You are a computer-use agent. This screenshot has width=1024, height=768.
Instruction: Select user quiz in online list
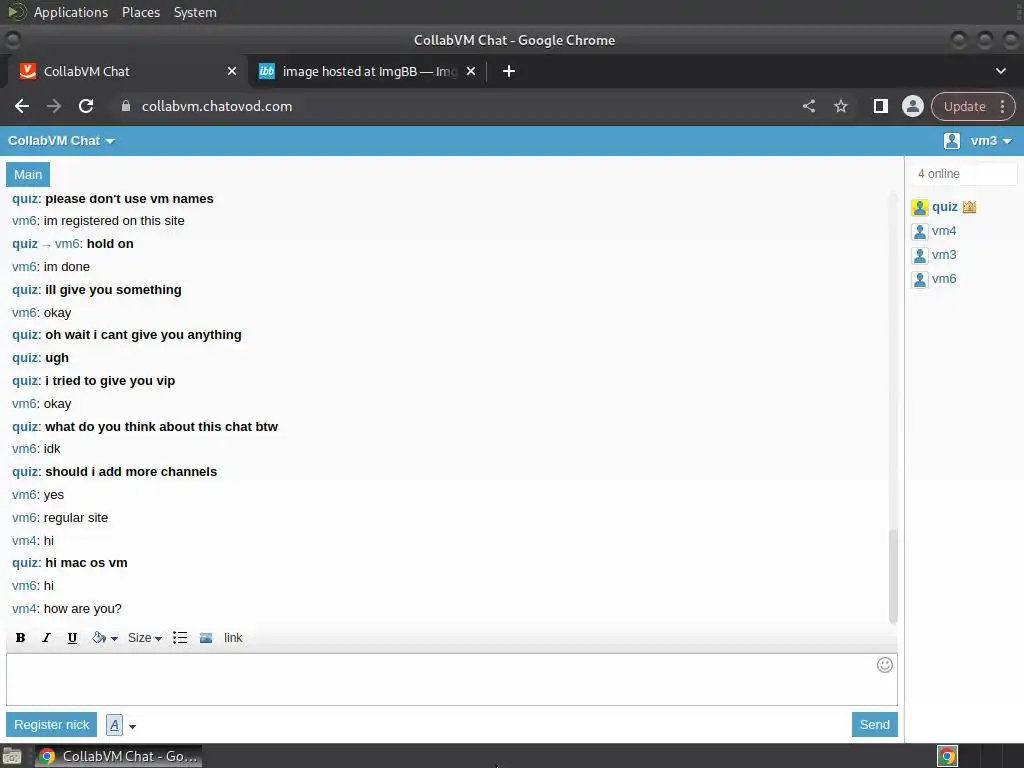point(944,207)
